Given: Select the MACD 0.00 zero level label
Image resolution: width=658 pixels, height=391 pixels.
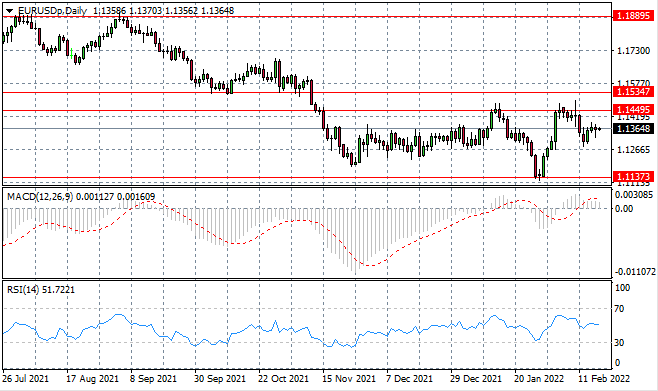Looking at the screenshot, I should [x=624, y=209].
